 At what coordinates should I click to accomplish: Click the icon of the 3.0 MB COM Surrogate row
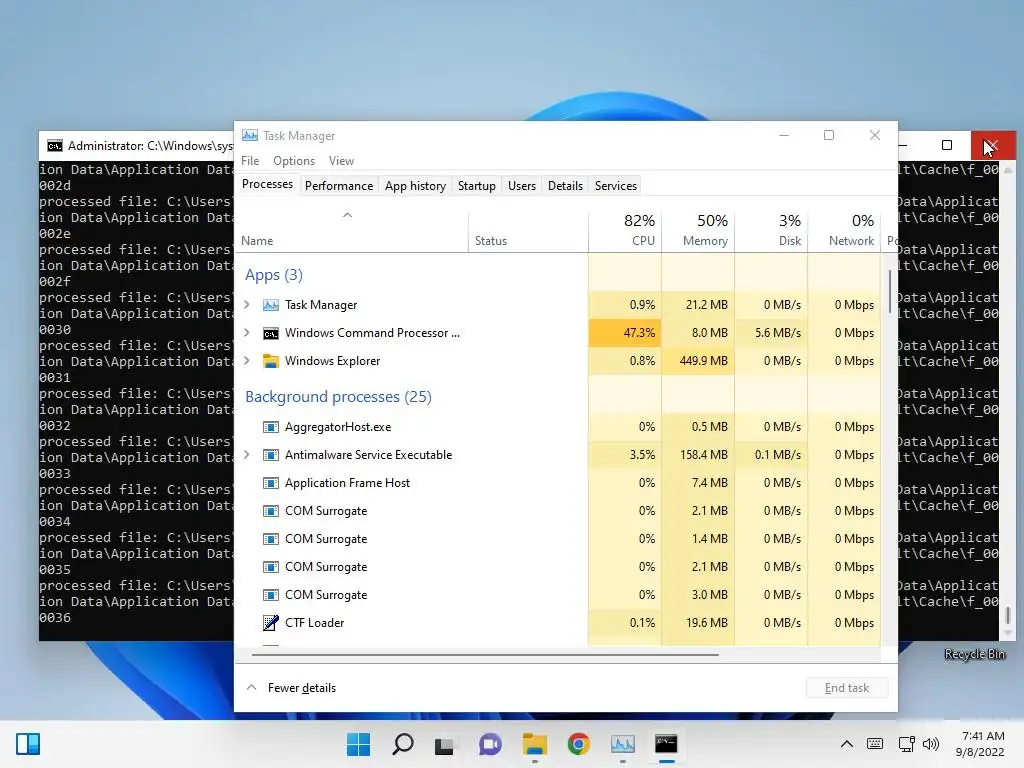(x=270, y=595)
